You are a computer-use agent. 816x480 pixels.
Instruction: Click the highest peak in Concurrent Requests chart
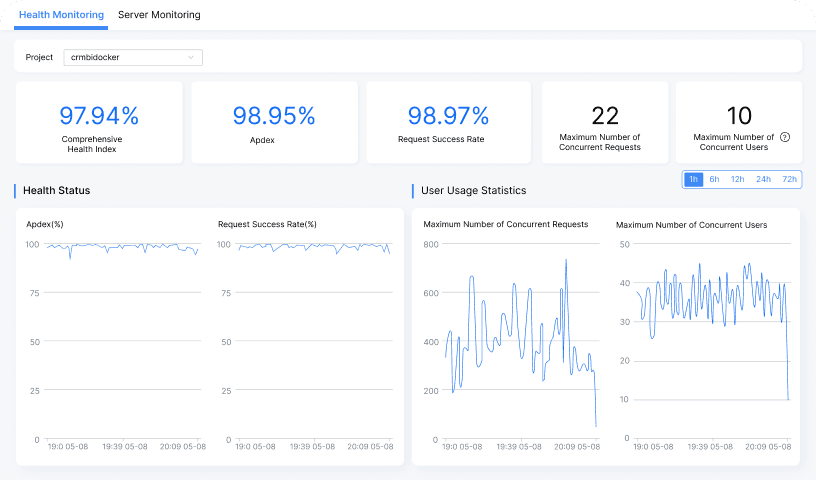tap(566, 260)
